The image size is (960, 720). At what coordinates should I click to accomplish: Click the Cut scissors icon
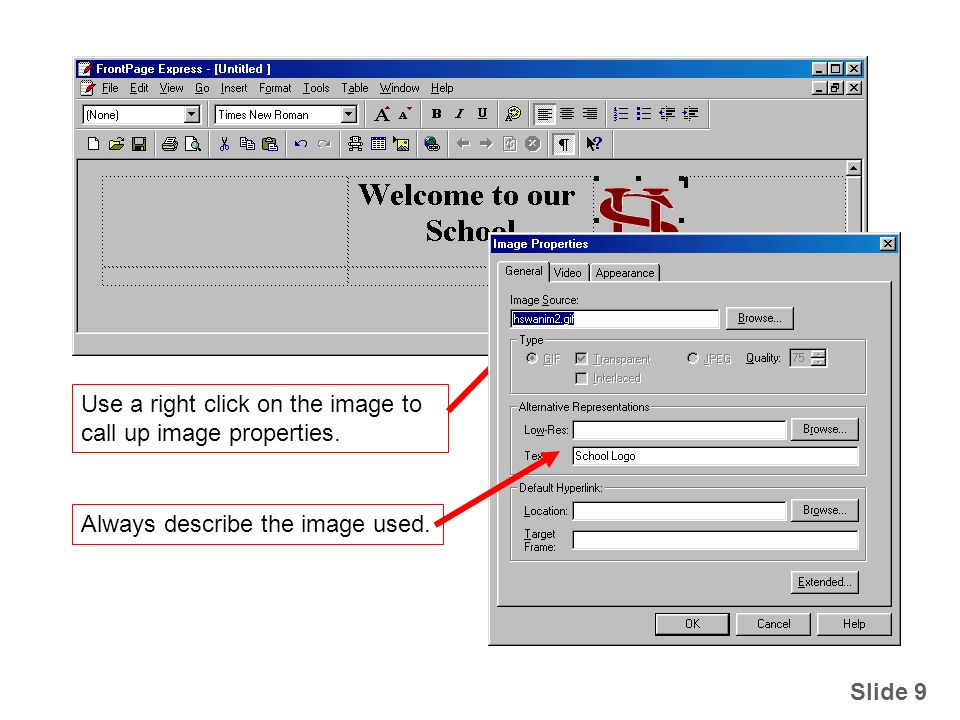coord(224,144)
